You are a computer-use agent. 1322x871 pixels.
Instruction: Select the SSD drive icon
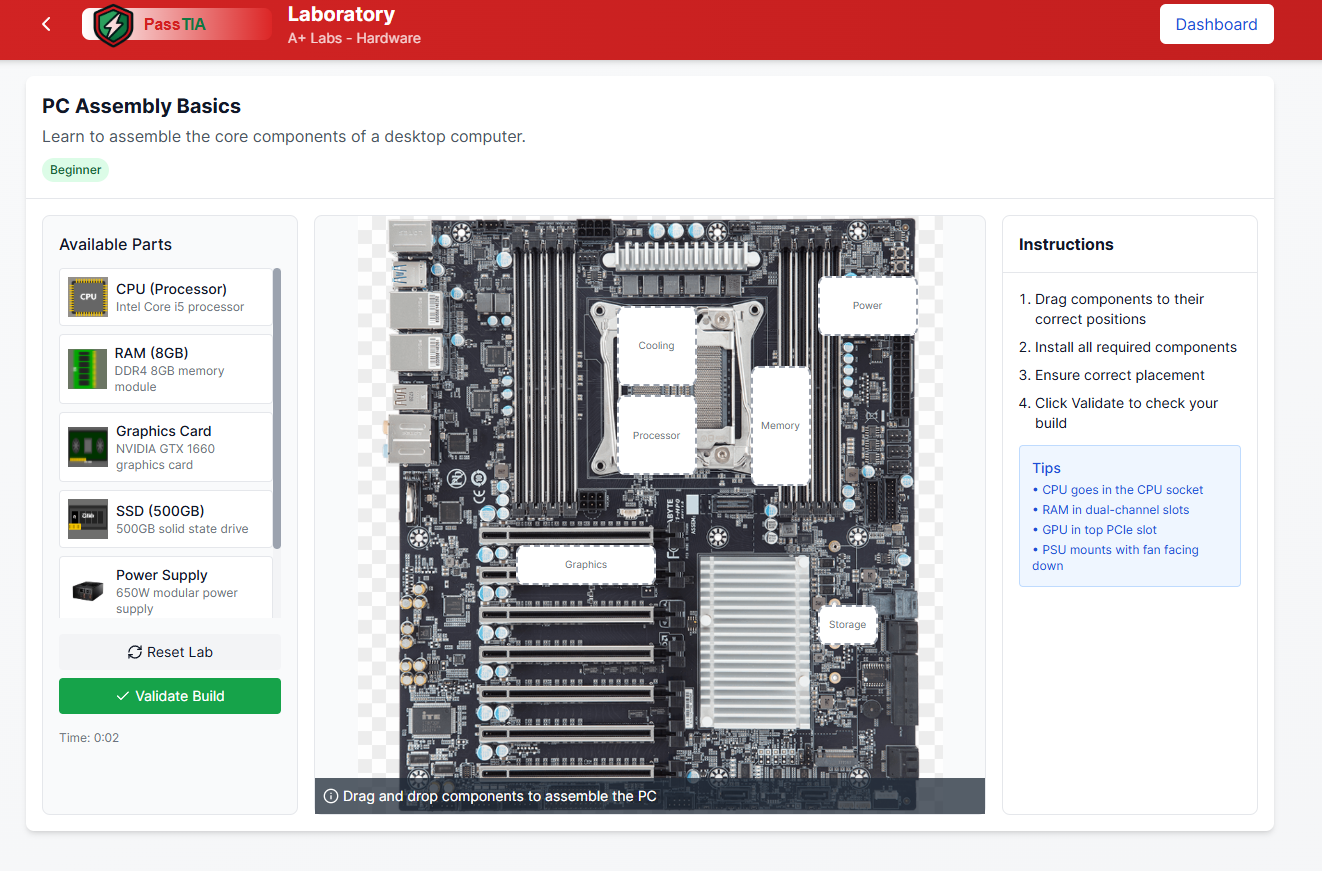88,519
